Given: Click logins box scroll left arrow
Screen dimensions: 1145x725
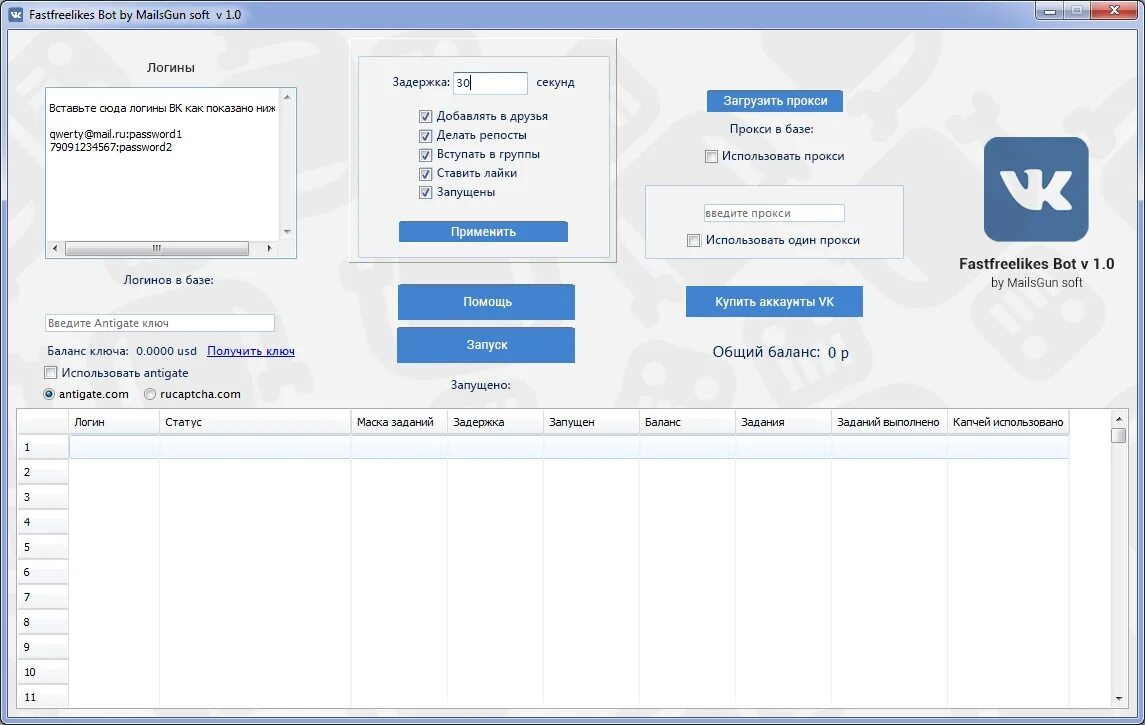Looking at the screenshot, I should pos(55,248).
